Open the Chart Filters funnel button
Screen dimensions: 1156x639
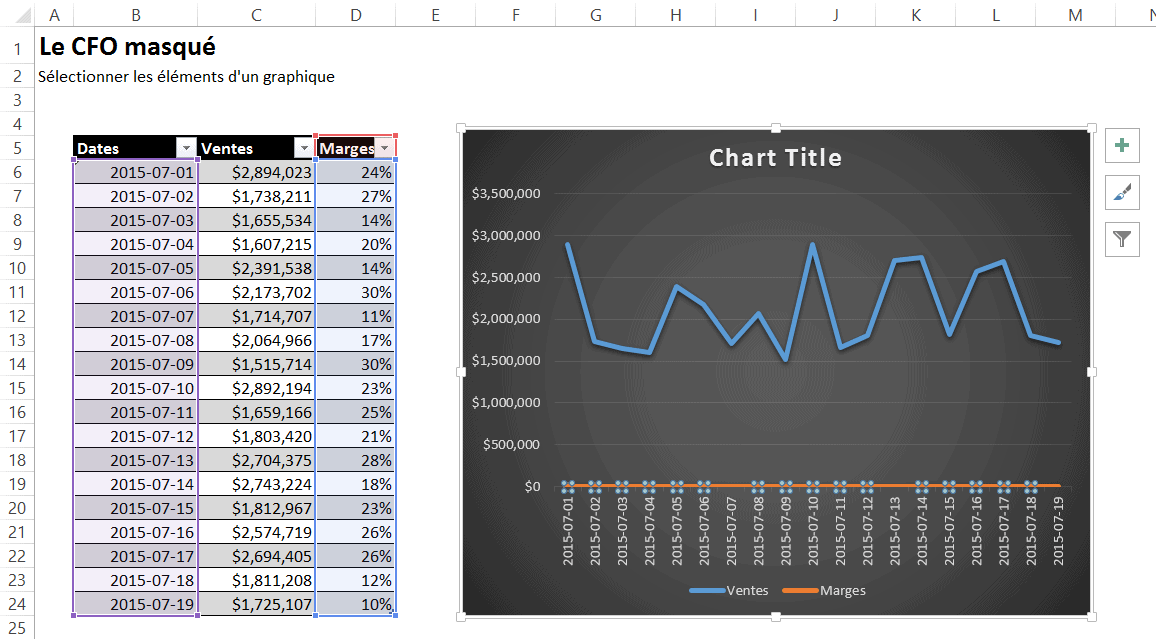(1122, 239)
